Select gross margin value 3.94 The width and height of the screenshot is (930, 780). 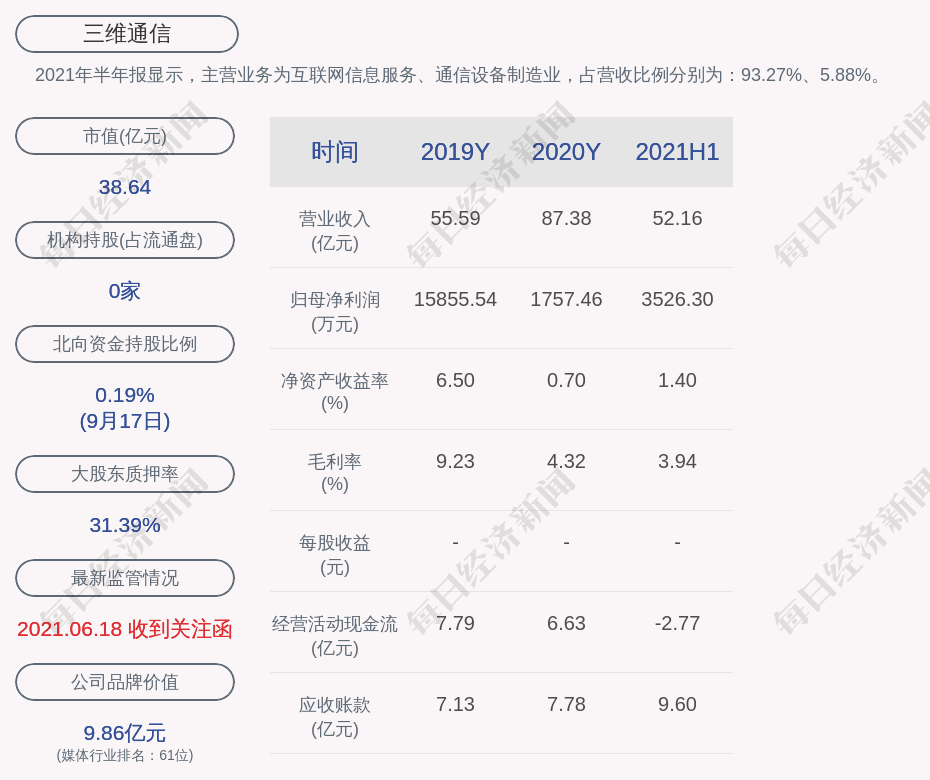(x=677, y=461)
